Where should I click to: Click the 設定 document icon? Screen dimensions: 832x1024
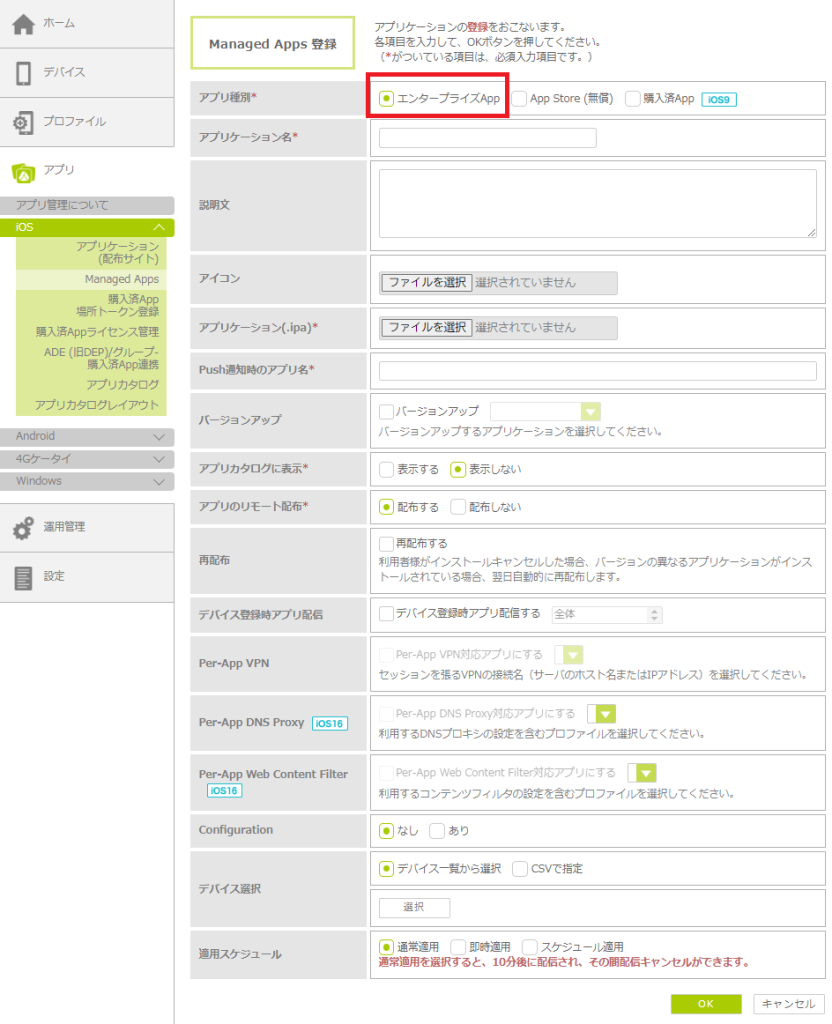pyautogui.click(x=23, y=577)
